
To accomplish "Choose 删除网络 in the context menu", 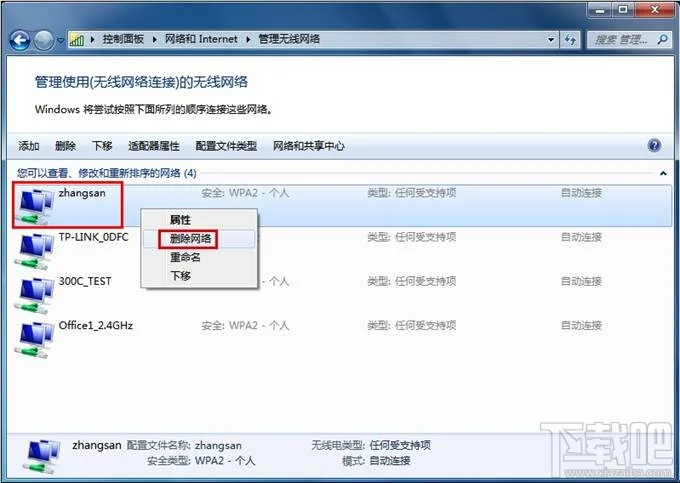I will (199, 238).
